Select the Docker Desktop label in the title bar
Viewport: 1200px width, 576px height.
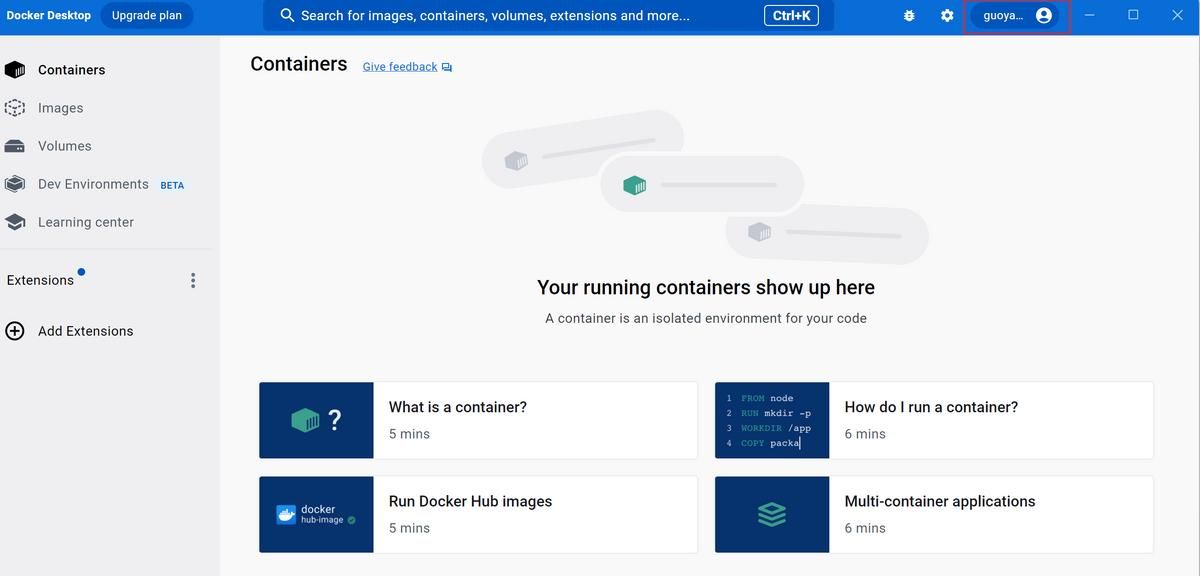[48, 15]
